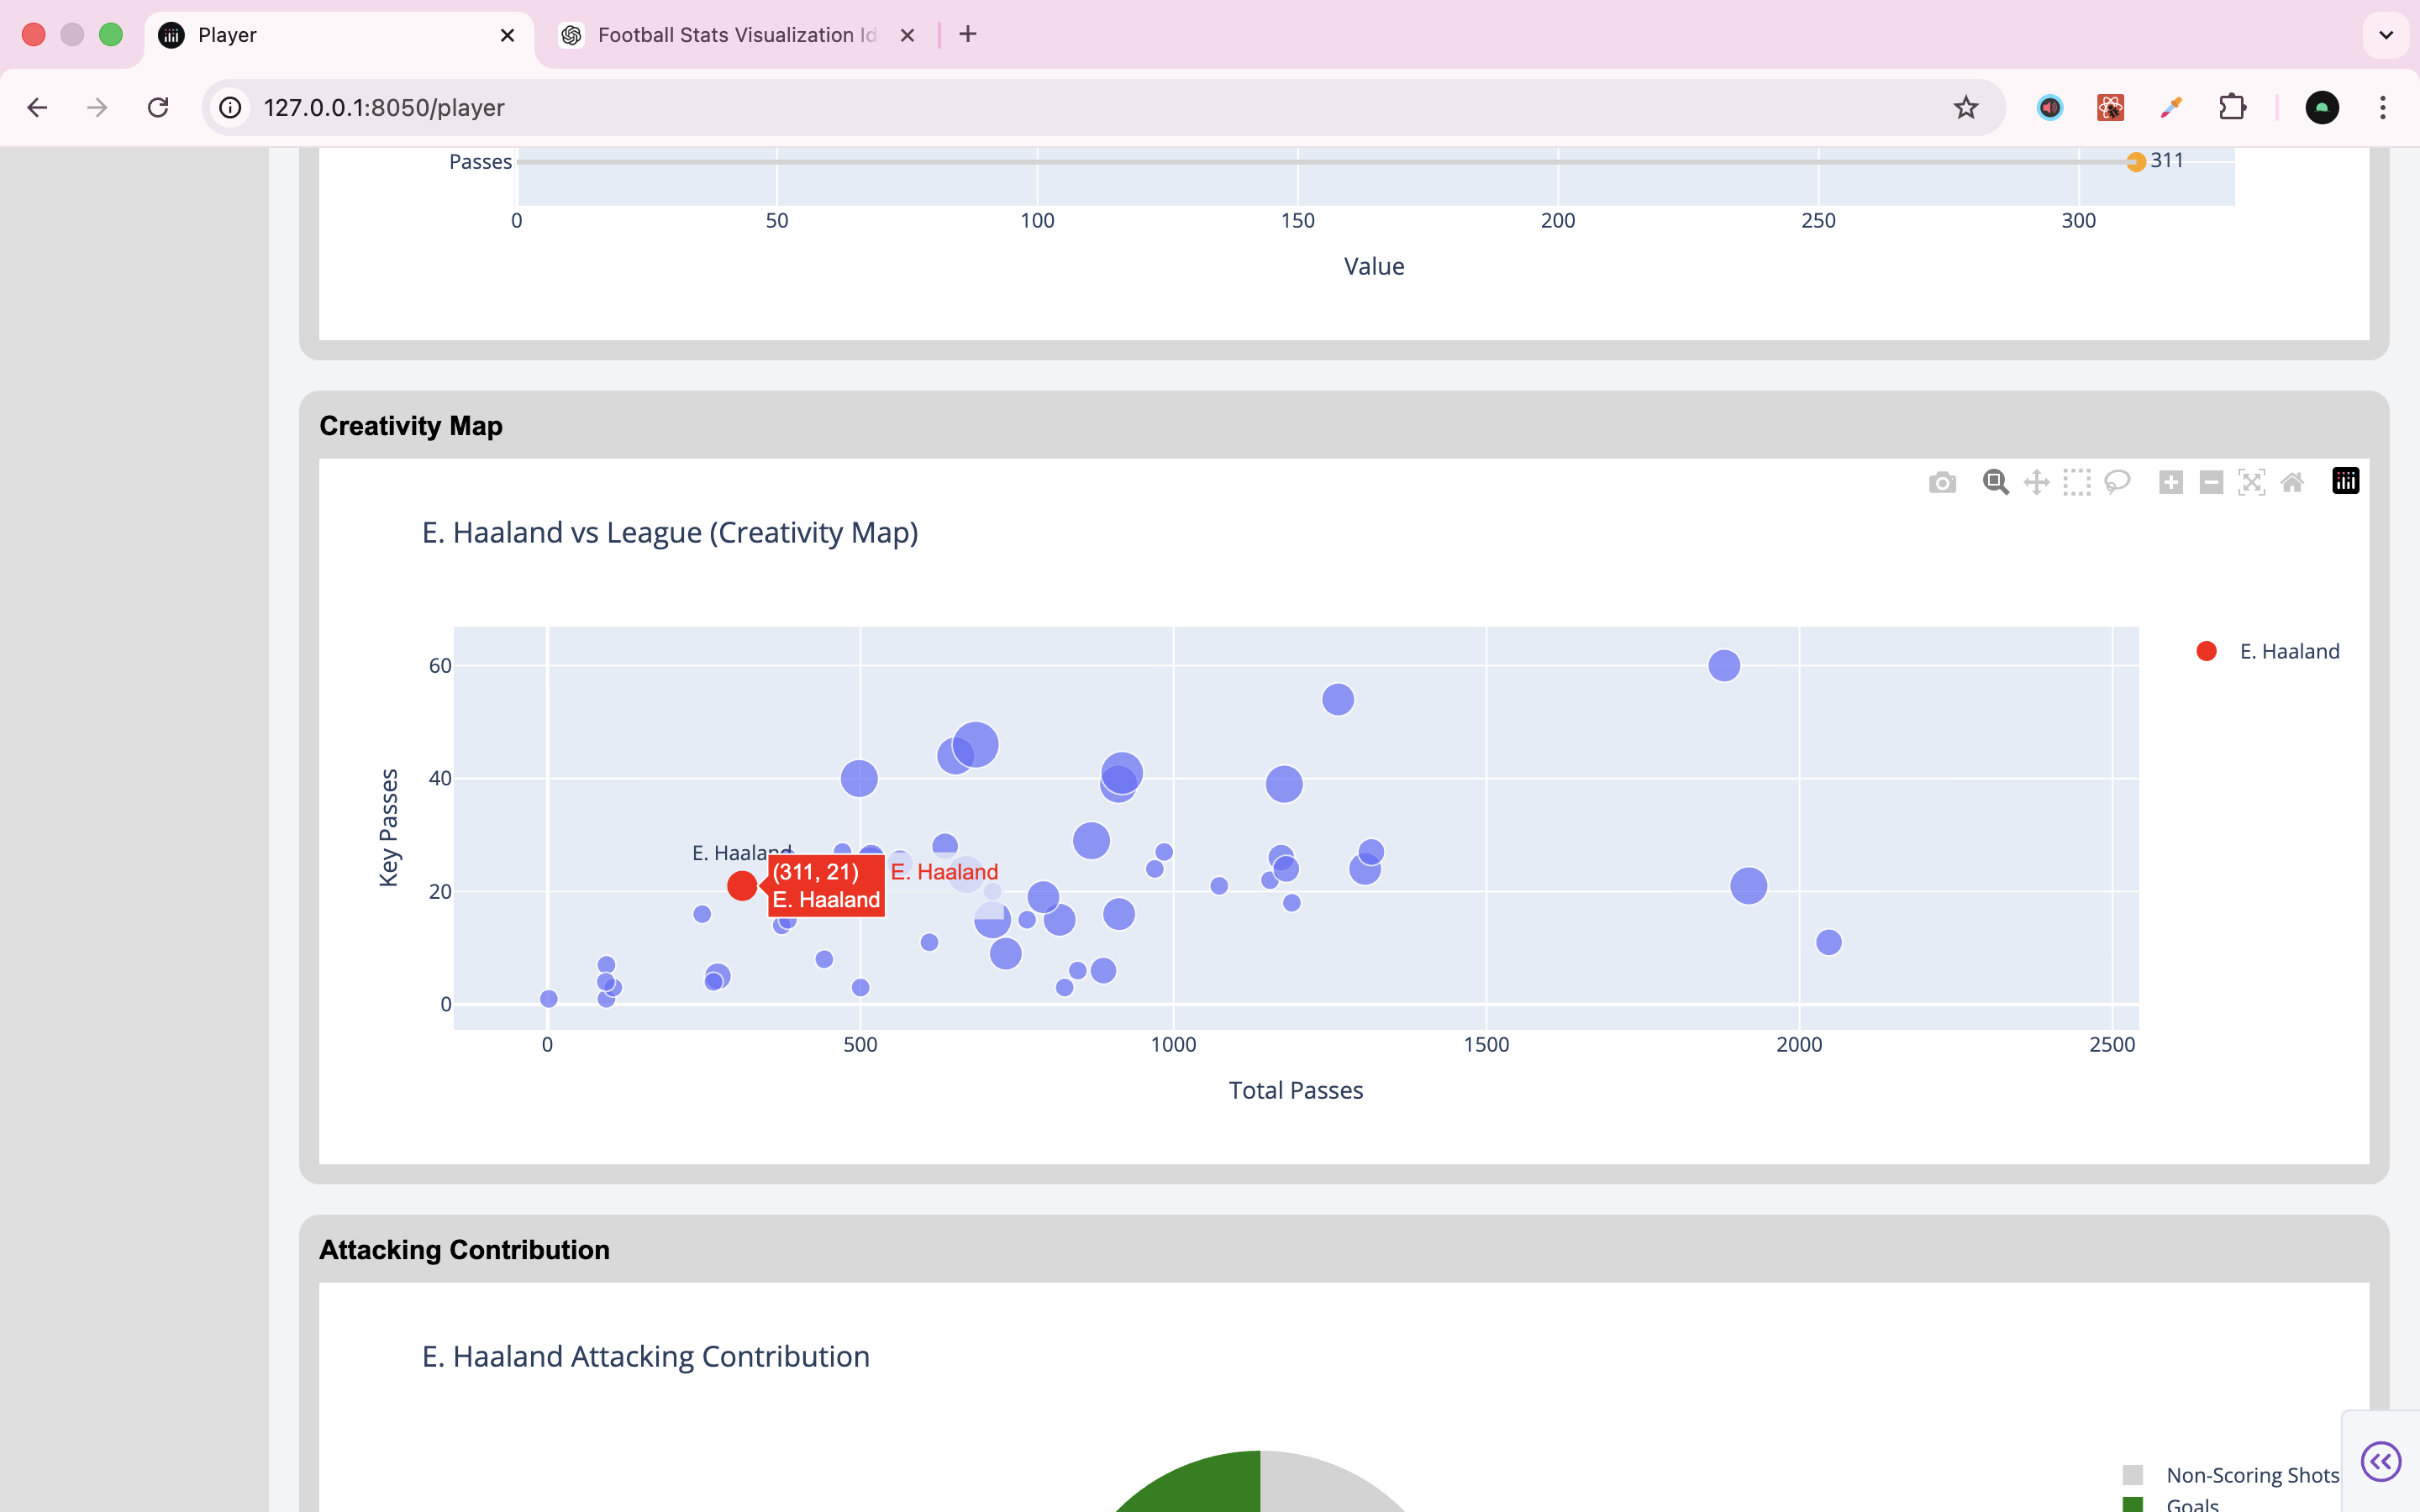Click the bubble at 60 key passes
The width and height of the screenshot is (2420, 1512).
tap(1724, 665)
